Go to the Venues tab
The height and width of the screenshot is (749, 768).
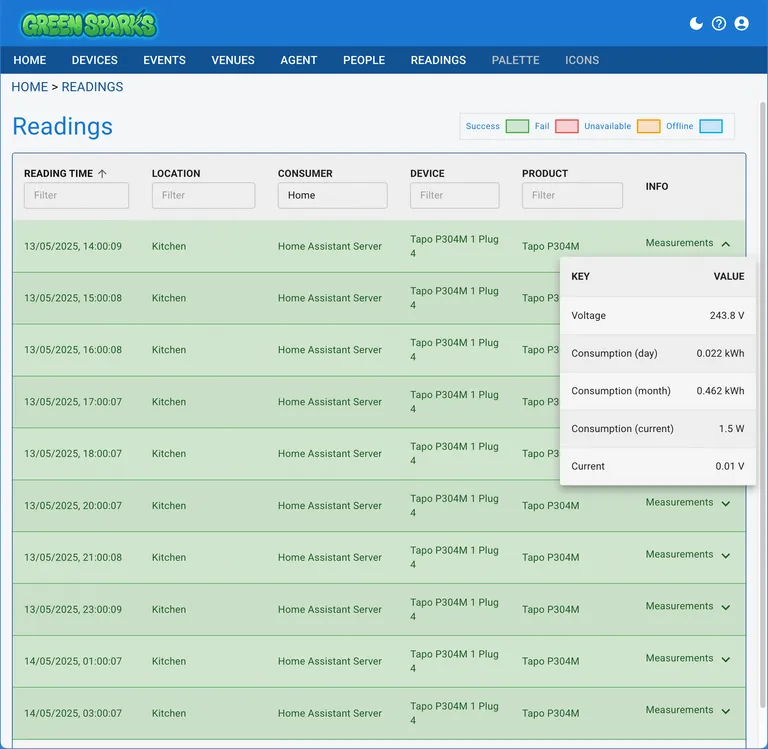[x=233, y=60]
